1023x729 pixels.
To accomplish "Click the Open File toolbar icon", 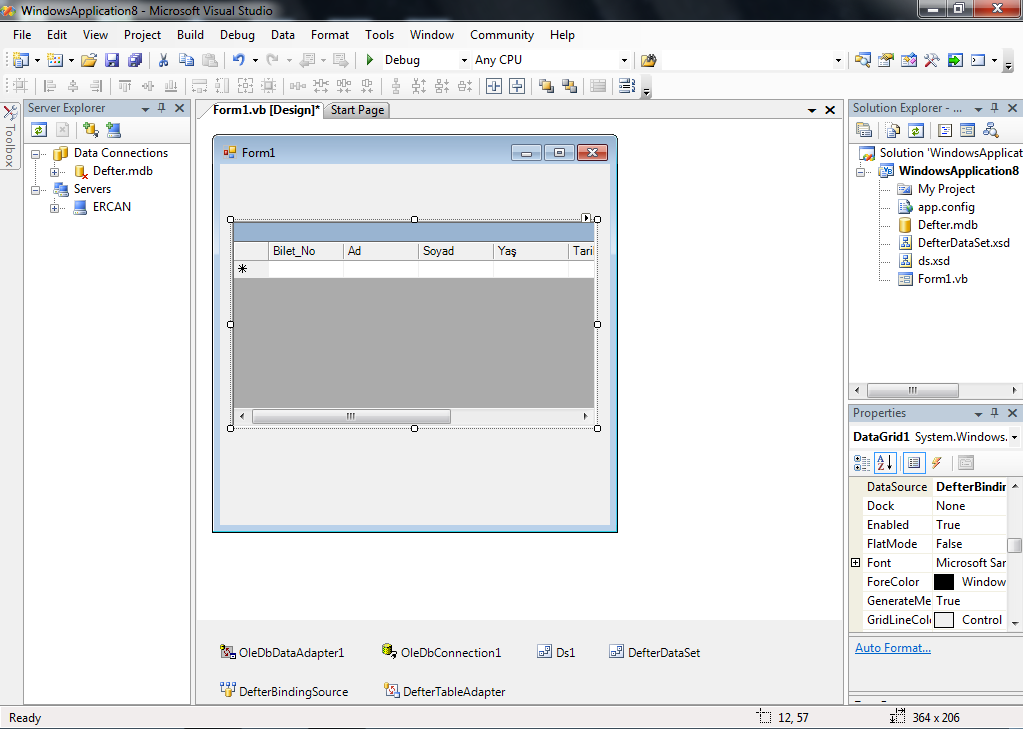I will point(89,60).
